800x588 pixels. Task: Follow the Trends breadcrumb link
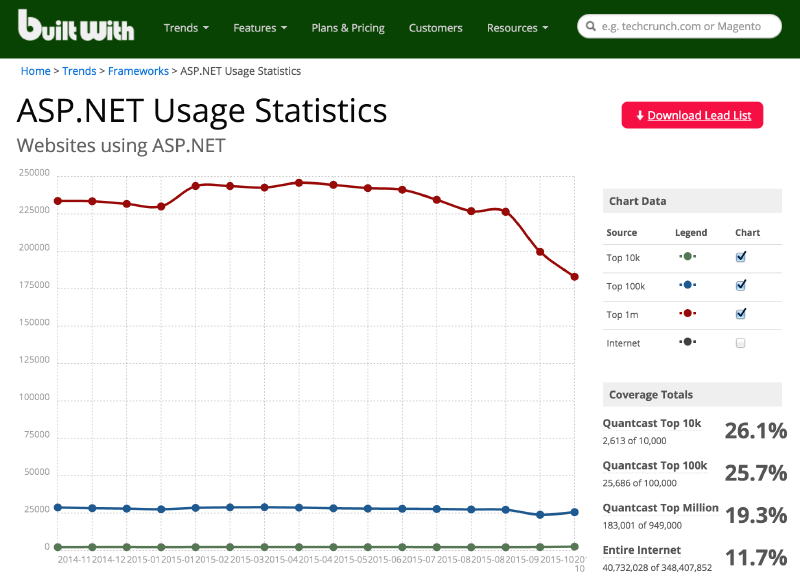79,71
